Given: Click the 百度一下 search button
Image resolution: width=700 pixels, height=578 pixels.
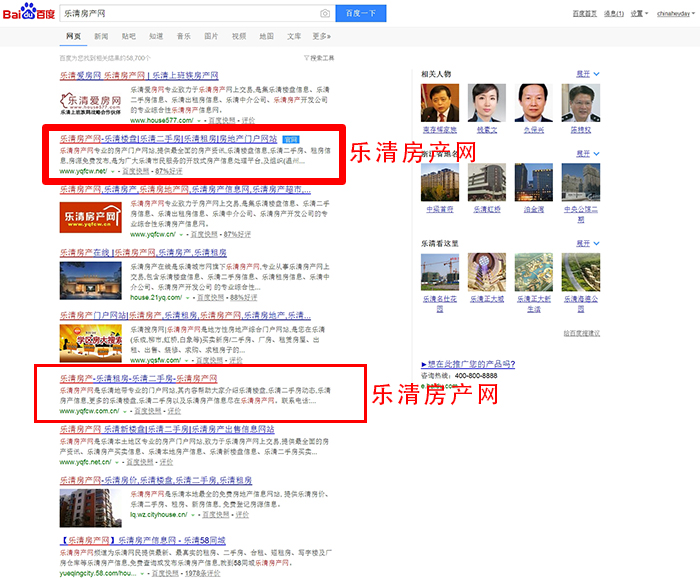Looking at the screenshot, I should (361, 13).
